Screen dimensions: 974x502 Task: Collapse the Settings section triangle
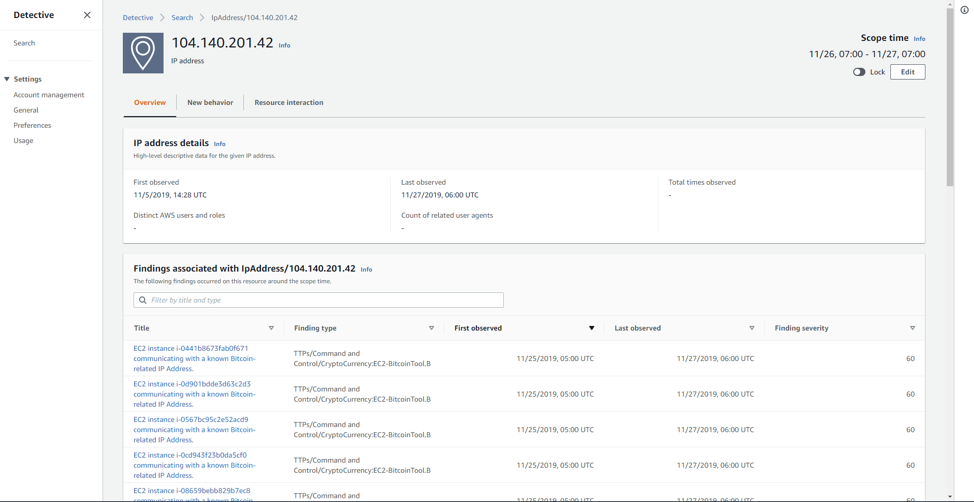point(7,80)
